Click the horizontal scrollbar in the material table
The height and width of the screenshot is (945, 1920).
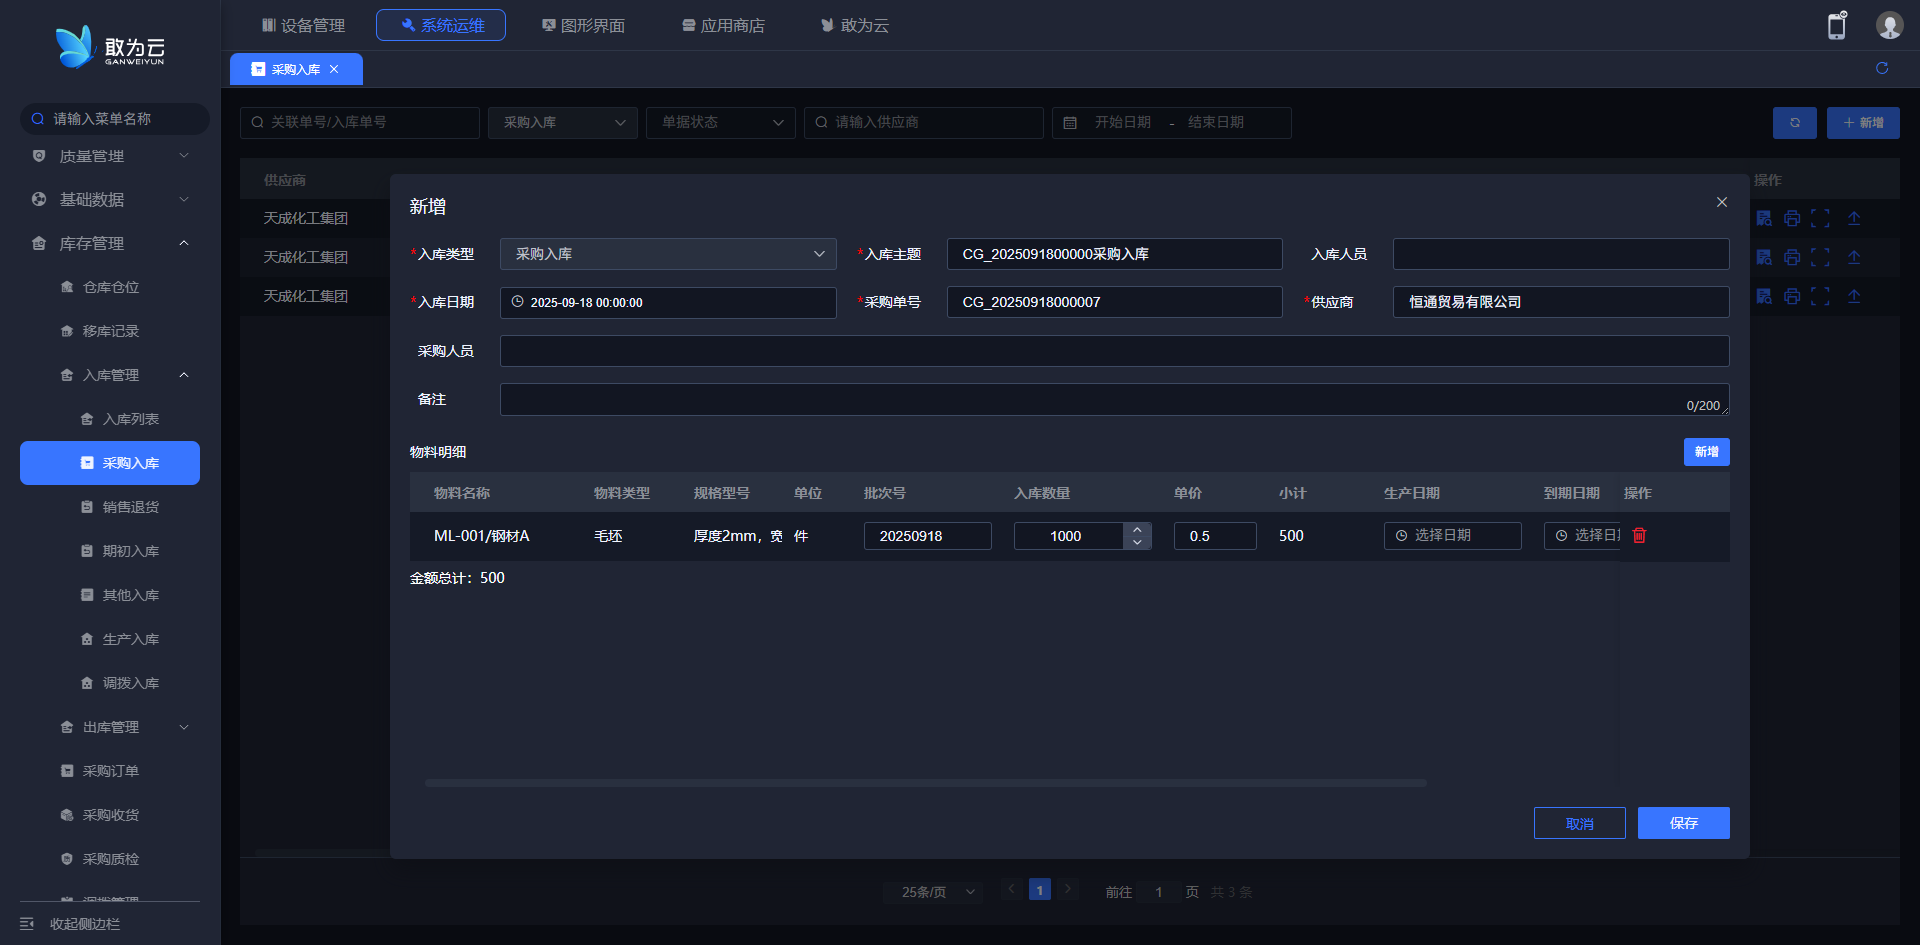click(925, 783)
